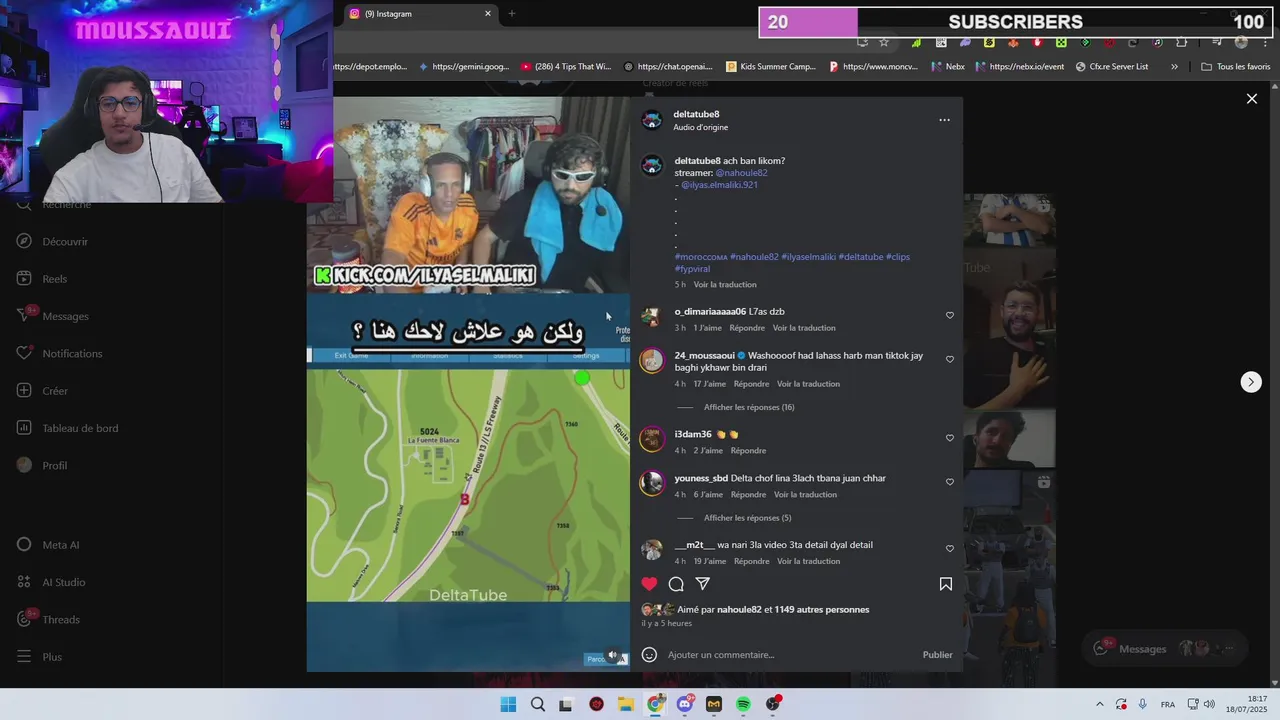Open Tous les favoris folder
This screenshot has width=1280, height=720.
[x=1236, y=67]
